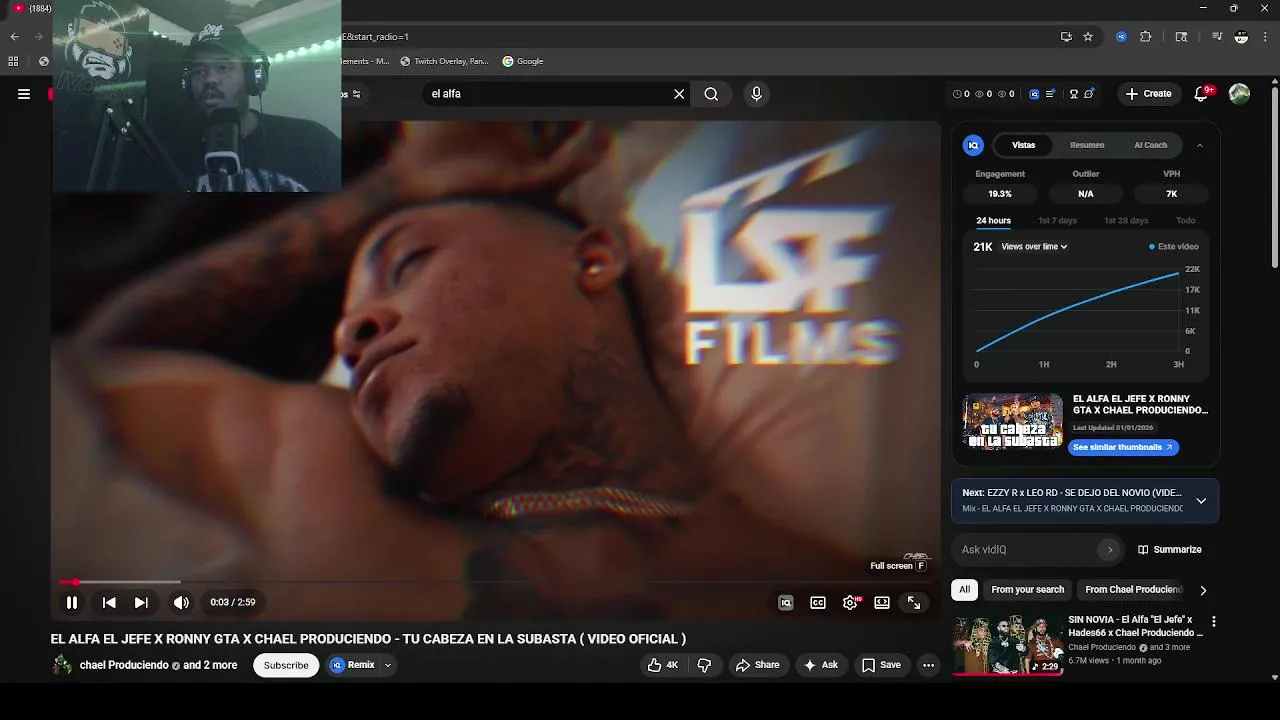Open the Chrome apps grid shortcut
Image resolution: width=1280 pixels, height=720 pixels.
click(13, 61)
